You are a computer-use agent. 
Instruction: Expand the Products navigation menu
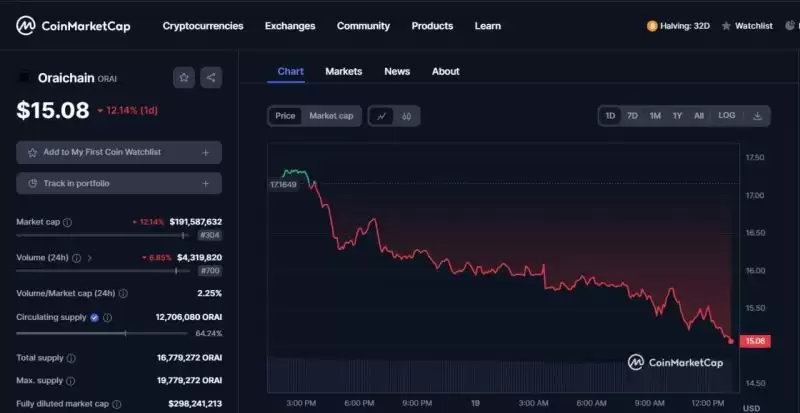(x=432, y=26)
